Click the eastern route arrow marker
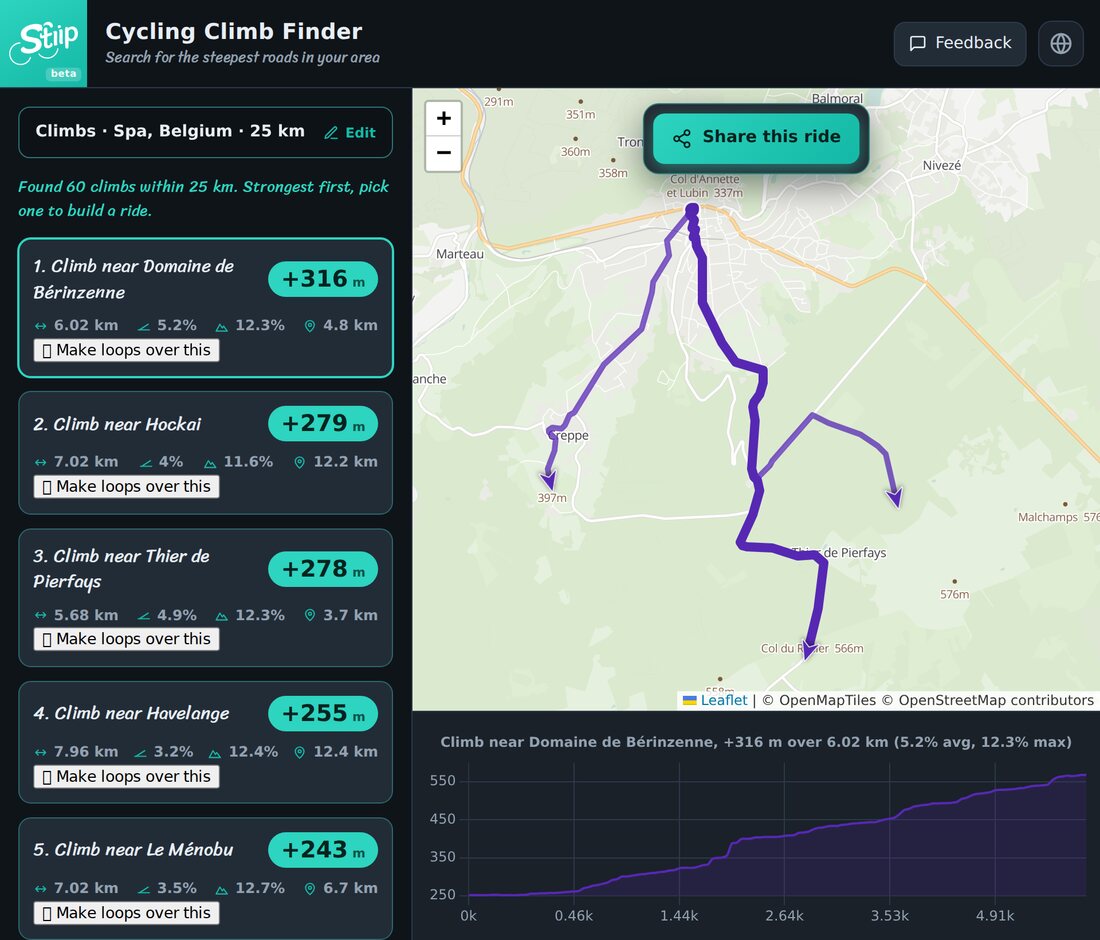1100x940 pixels. click(894, 497)
